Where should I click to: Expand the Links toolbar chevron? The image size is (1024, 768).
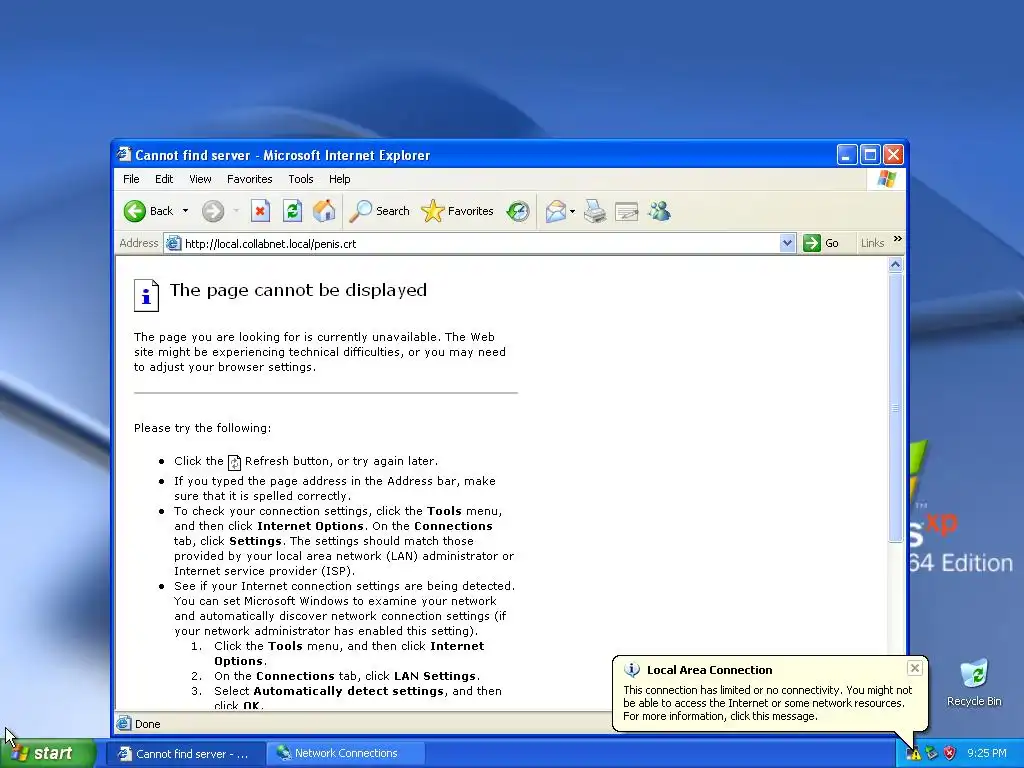pyautogui.click(x=898, y=239)
